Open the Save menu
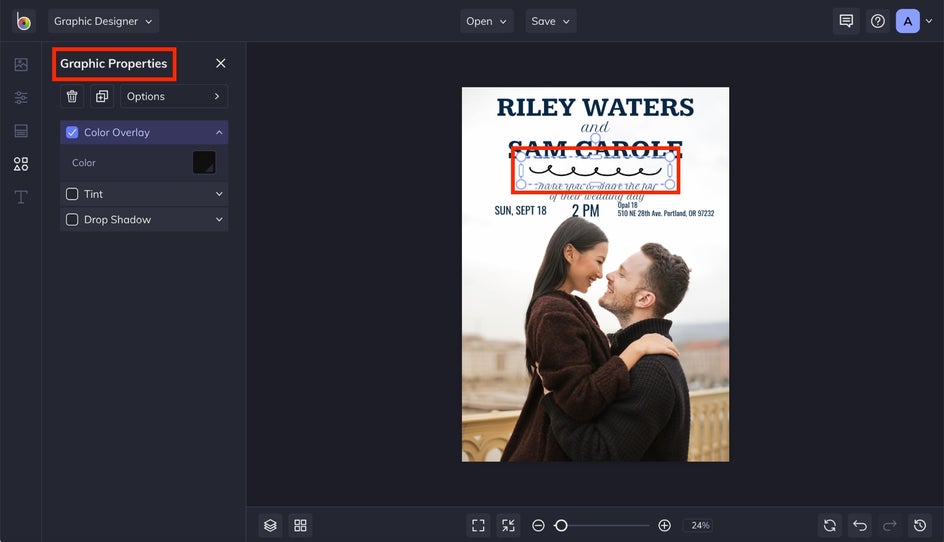 (550, 21)
